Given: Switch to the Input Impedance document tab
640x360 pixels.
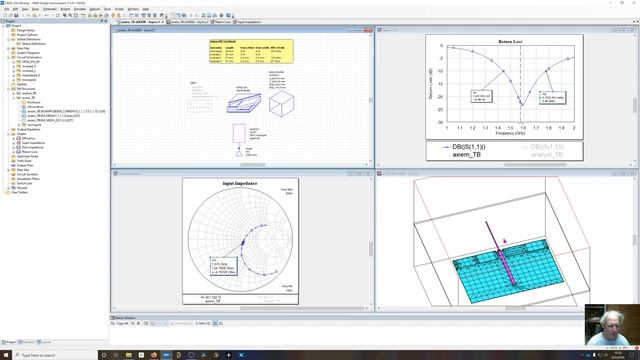Looking at the screenshot, I should (x=247, y=22).
